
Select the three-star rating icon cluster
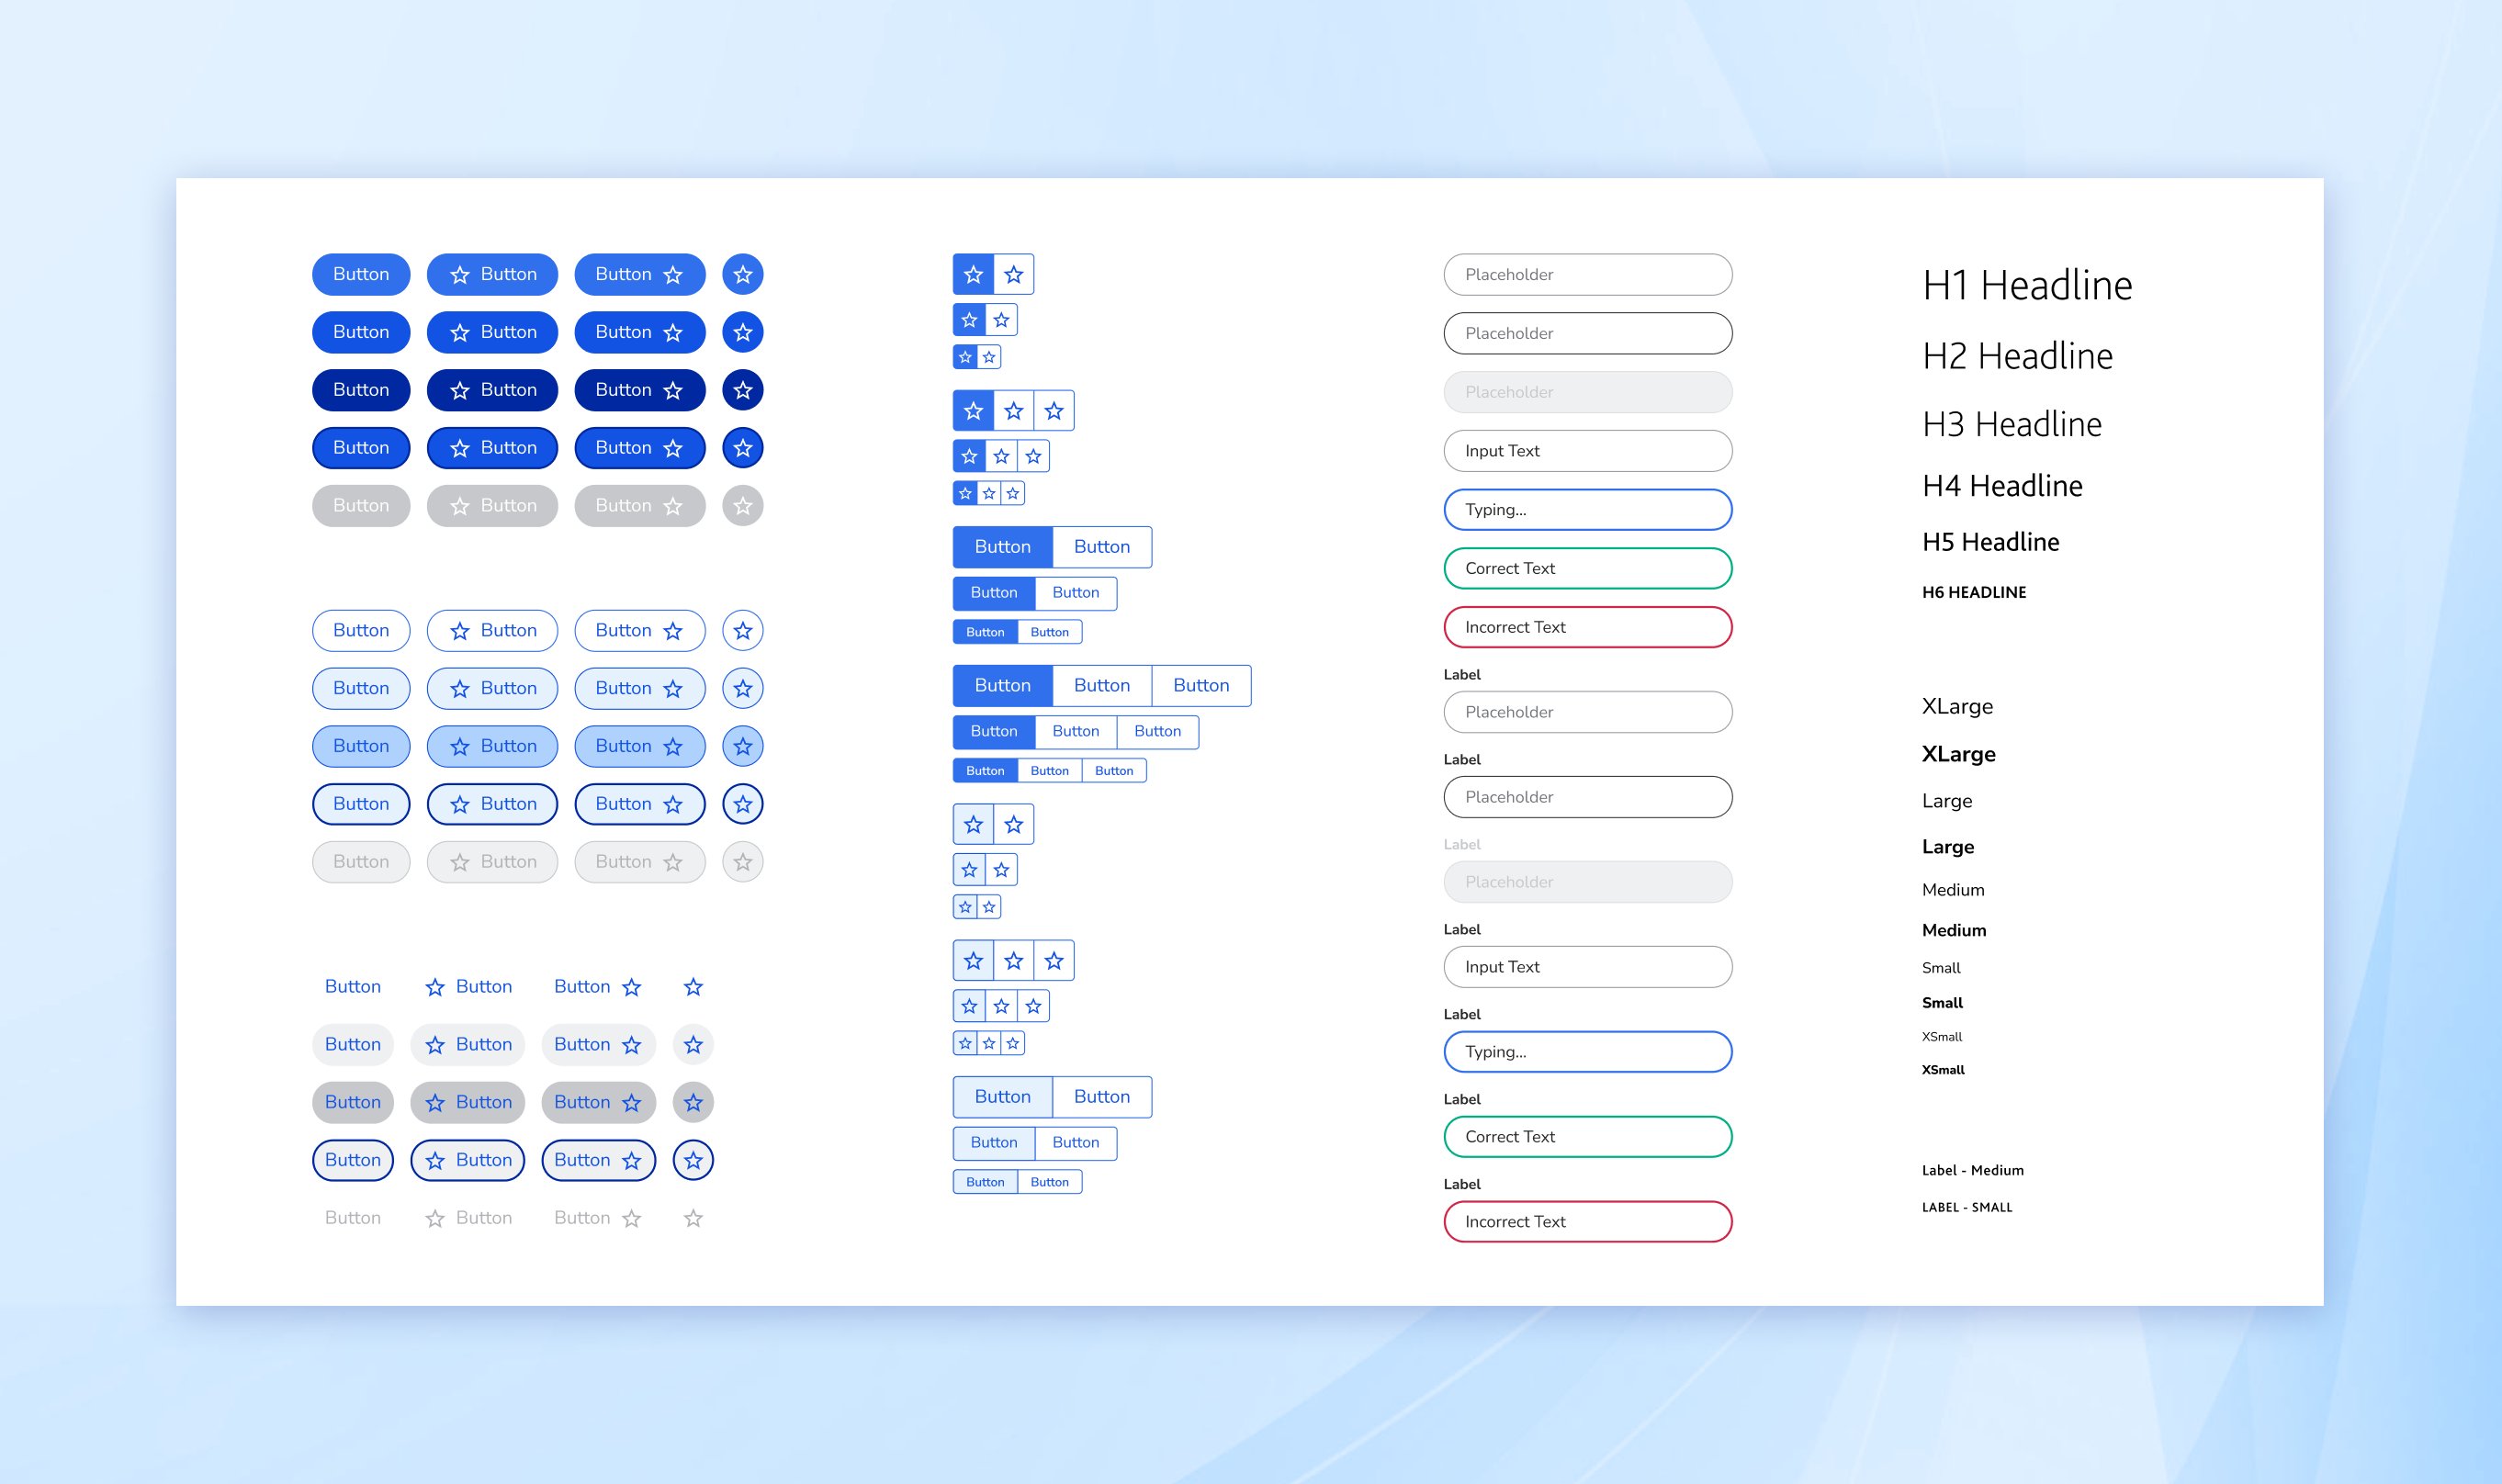coord(1012,410)
